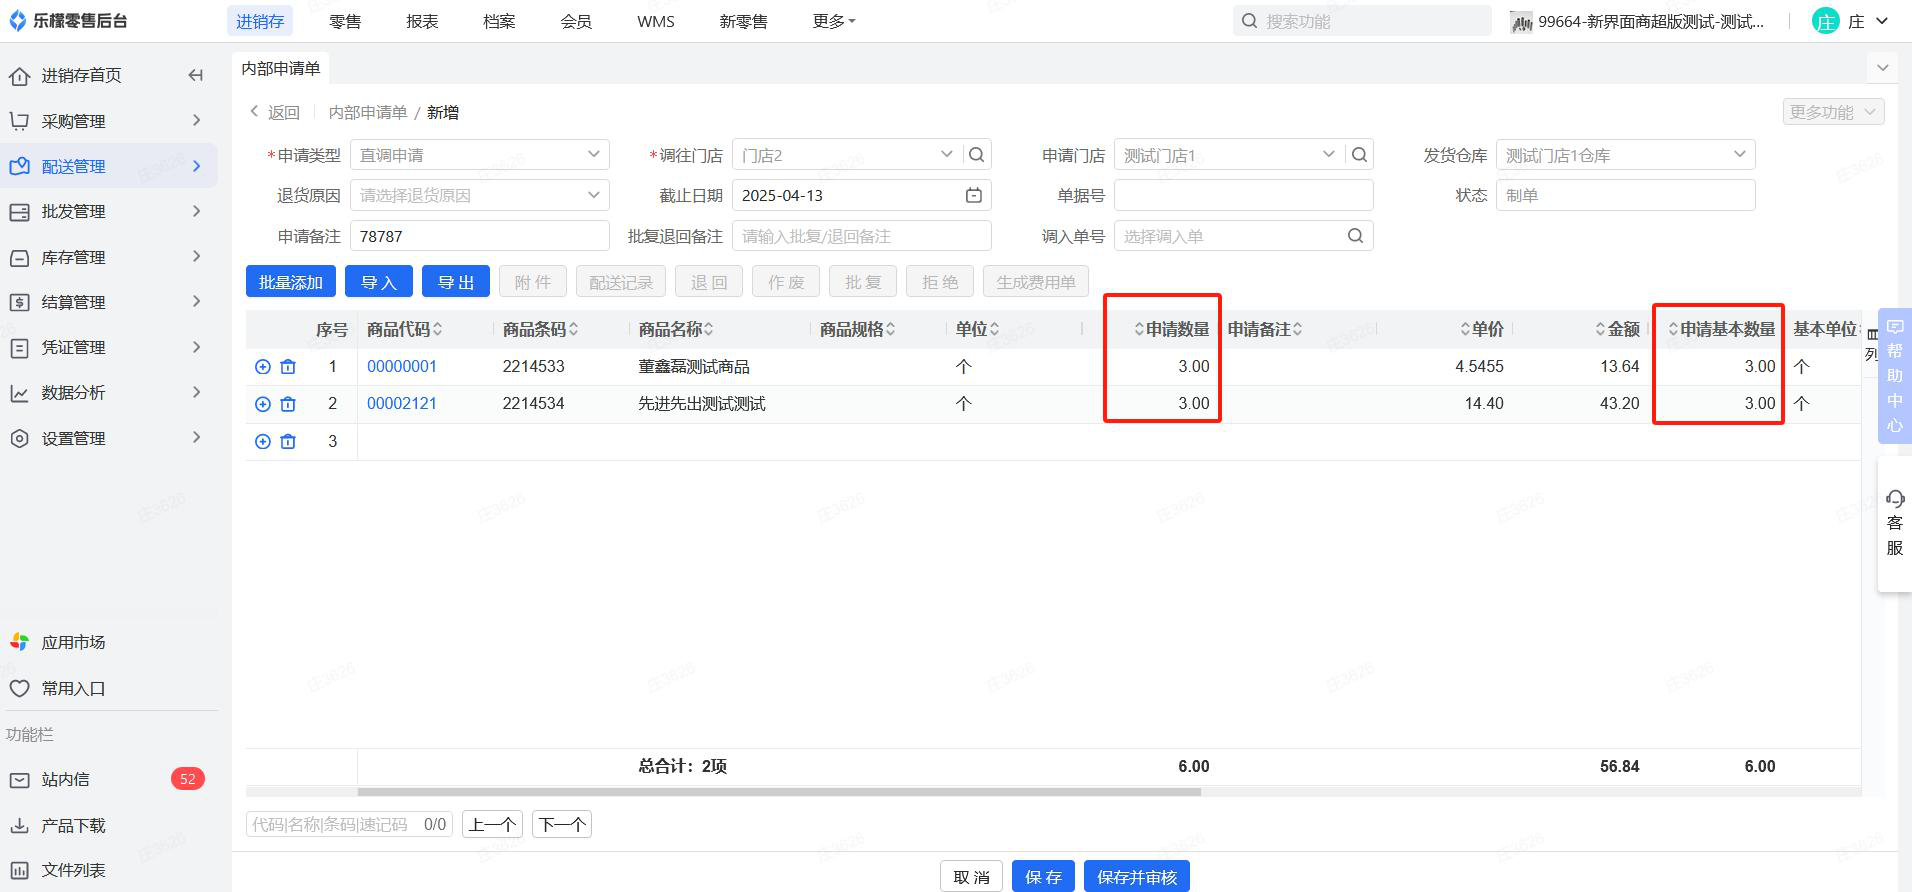Collapse the sidebar with the fold icon
1912x892 pixels.
click(x=196, y=75)
